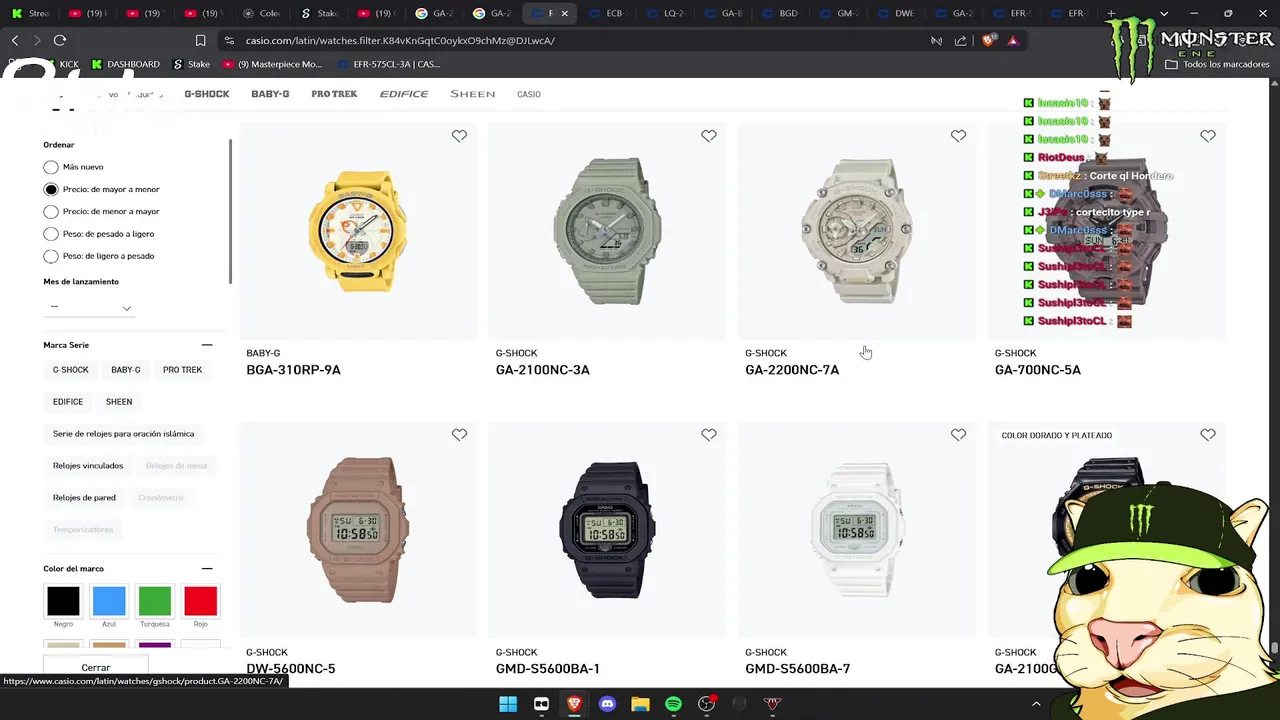Open EDIFICE in the top navigation
Image resolution: width=1280 pixels, height=720 pixels.
tap(404, 94)
